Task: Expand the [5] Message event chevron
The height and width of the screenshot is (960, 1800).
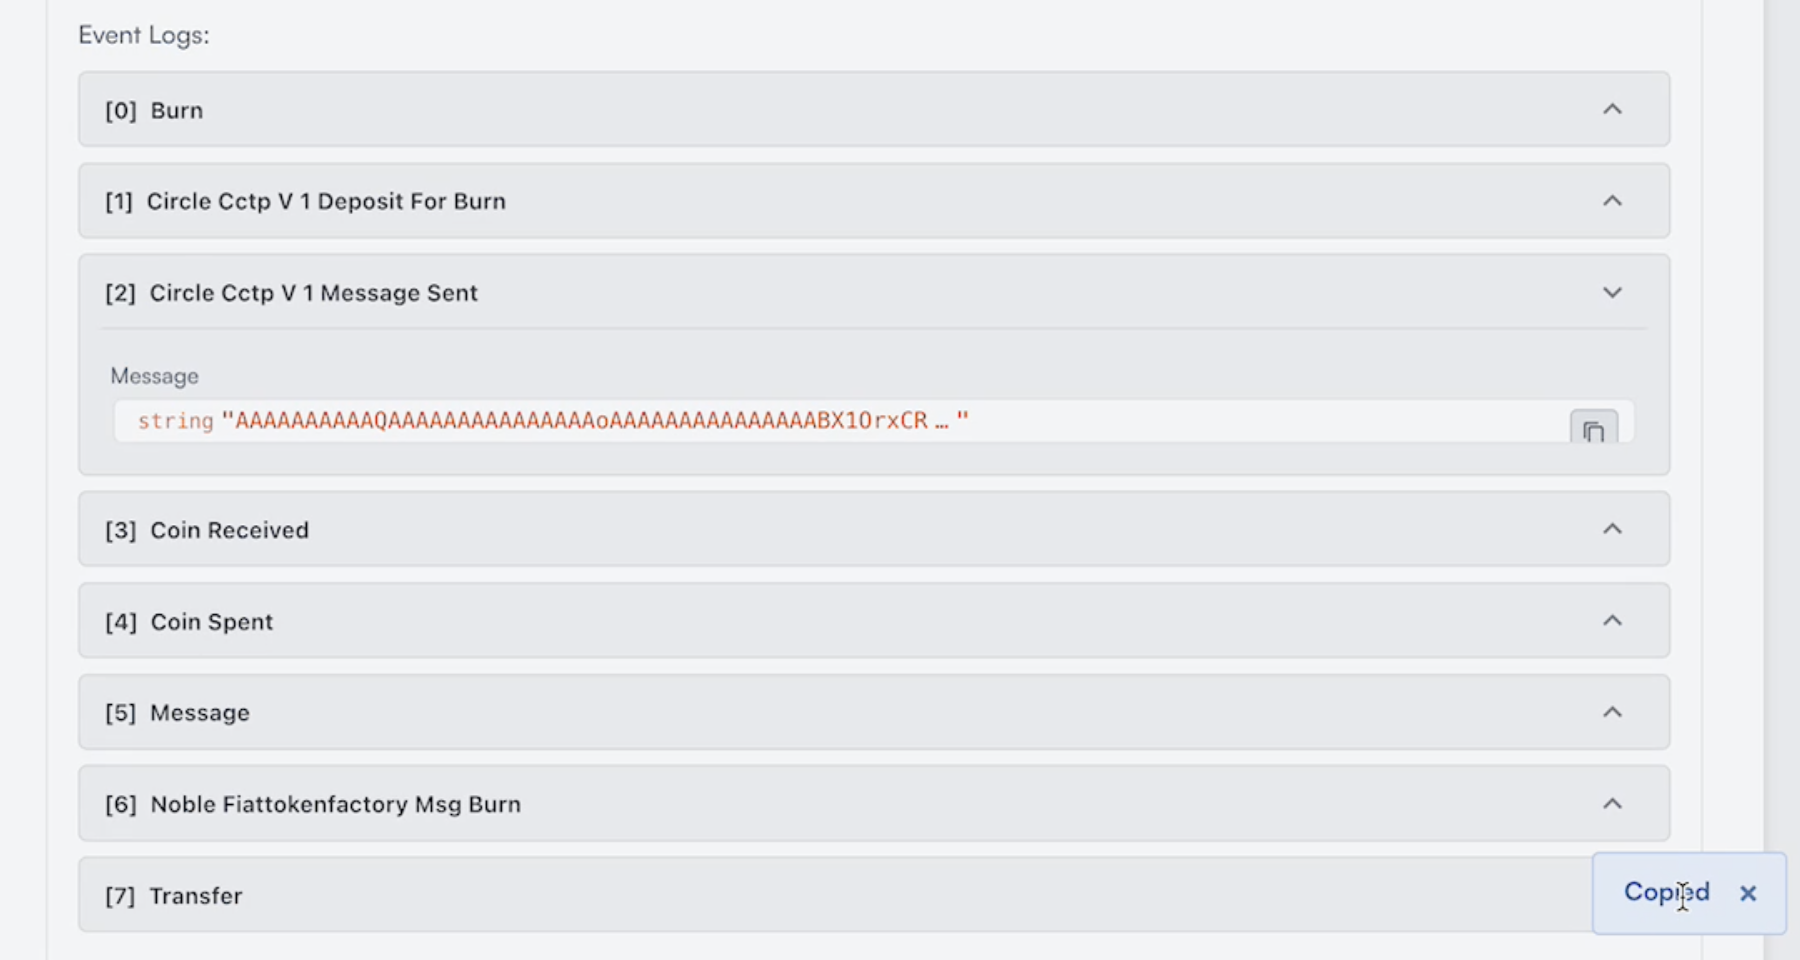Action: [x=1612, y=712]
